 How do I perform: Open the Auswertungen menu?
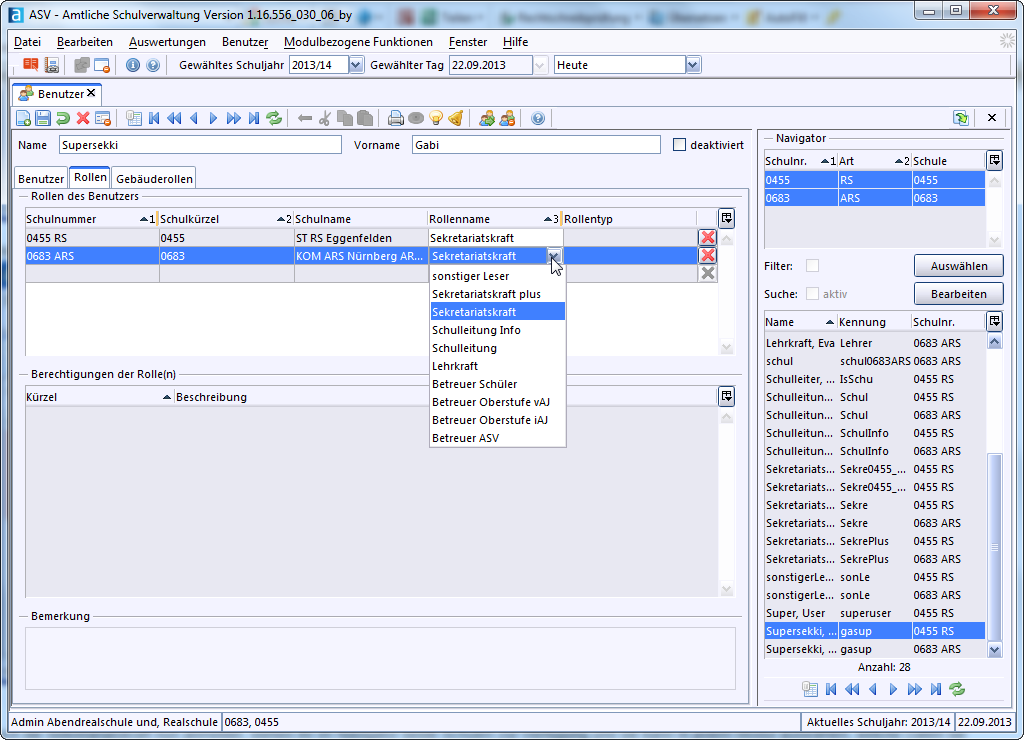click(167, 42)
